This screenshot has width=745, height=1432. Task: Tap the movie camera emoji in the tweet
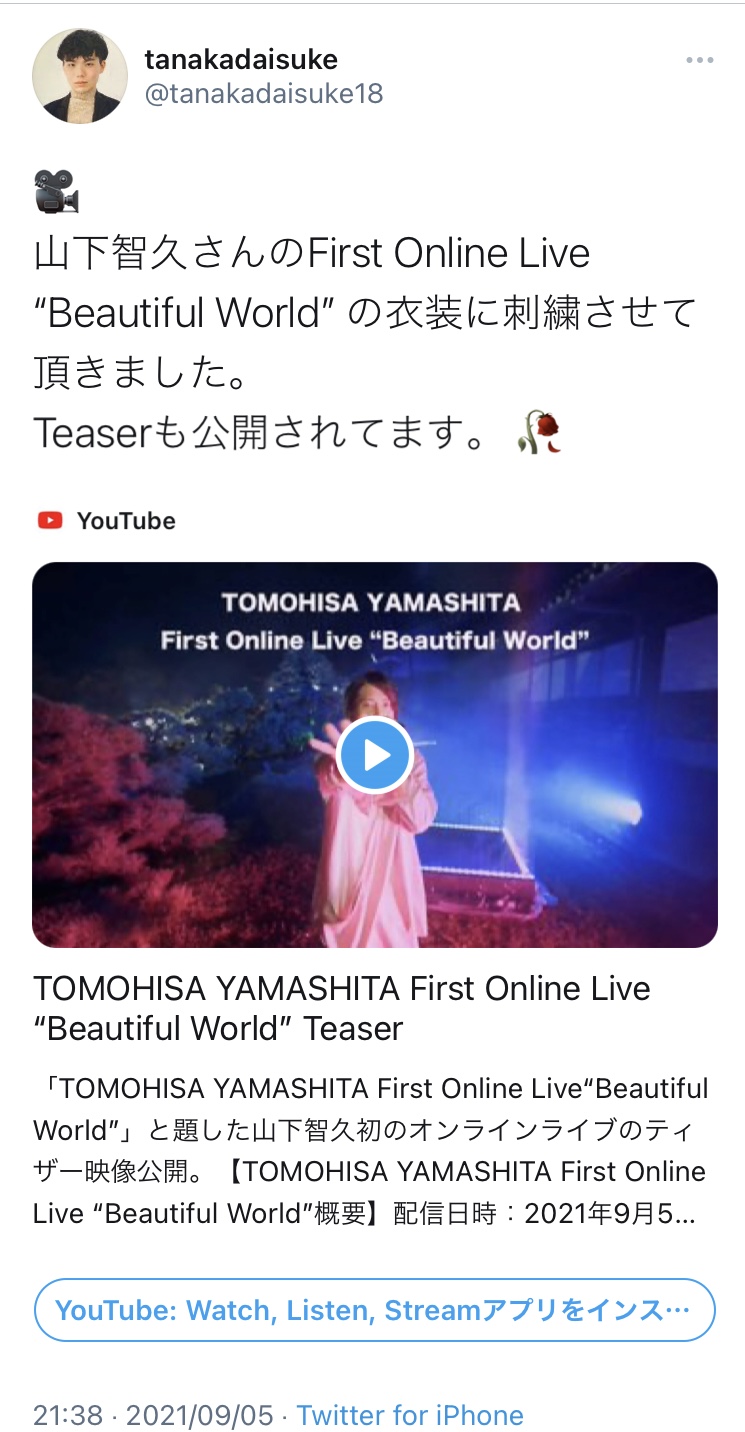point(57,192)
